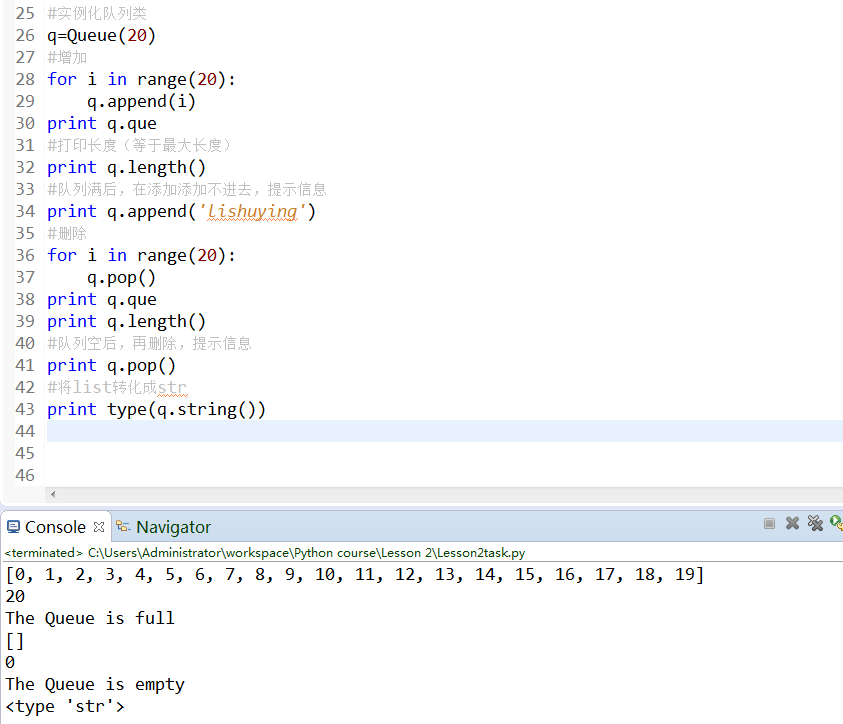Click the first 'print q.length()' line

pyautogui.click(x=126, y=168)
